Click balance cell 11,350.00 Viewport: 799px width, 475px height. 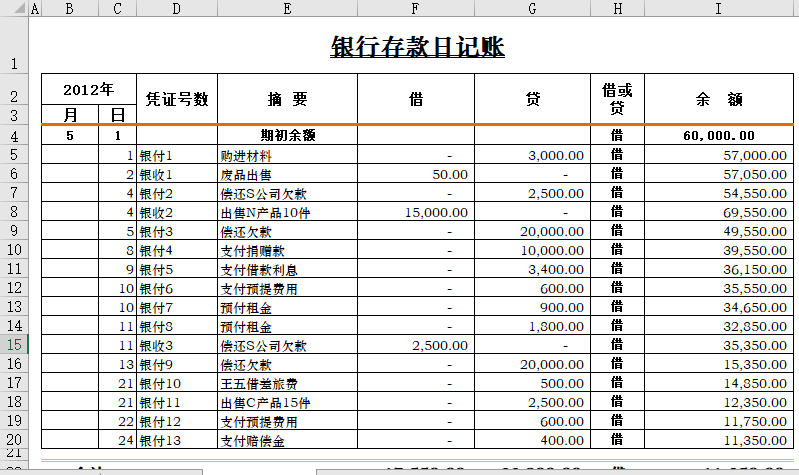click(718, 440)
